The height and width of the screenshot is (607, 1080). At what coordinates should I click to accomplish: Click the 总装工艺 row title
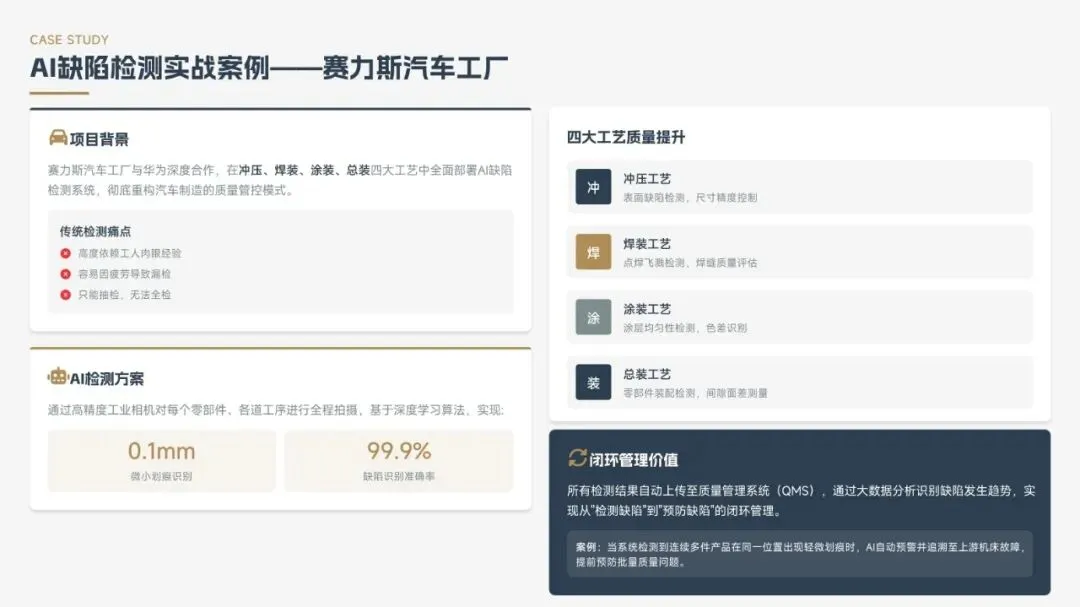pyautogui.click(x=647, y=374)
